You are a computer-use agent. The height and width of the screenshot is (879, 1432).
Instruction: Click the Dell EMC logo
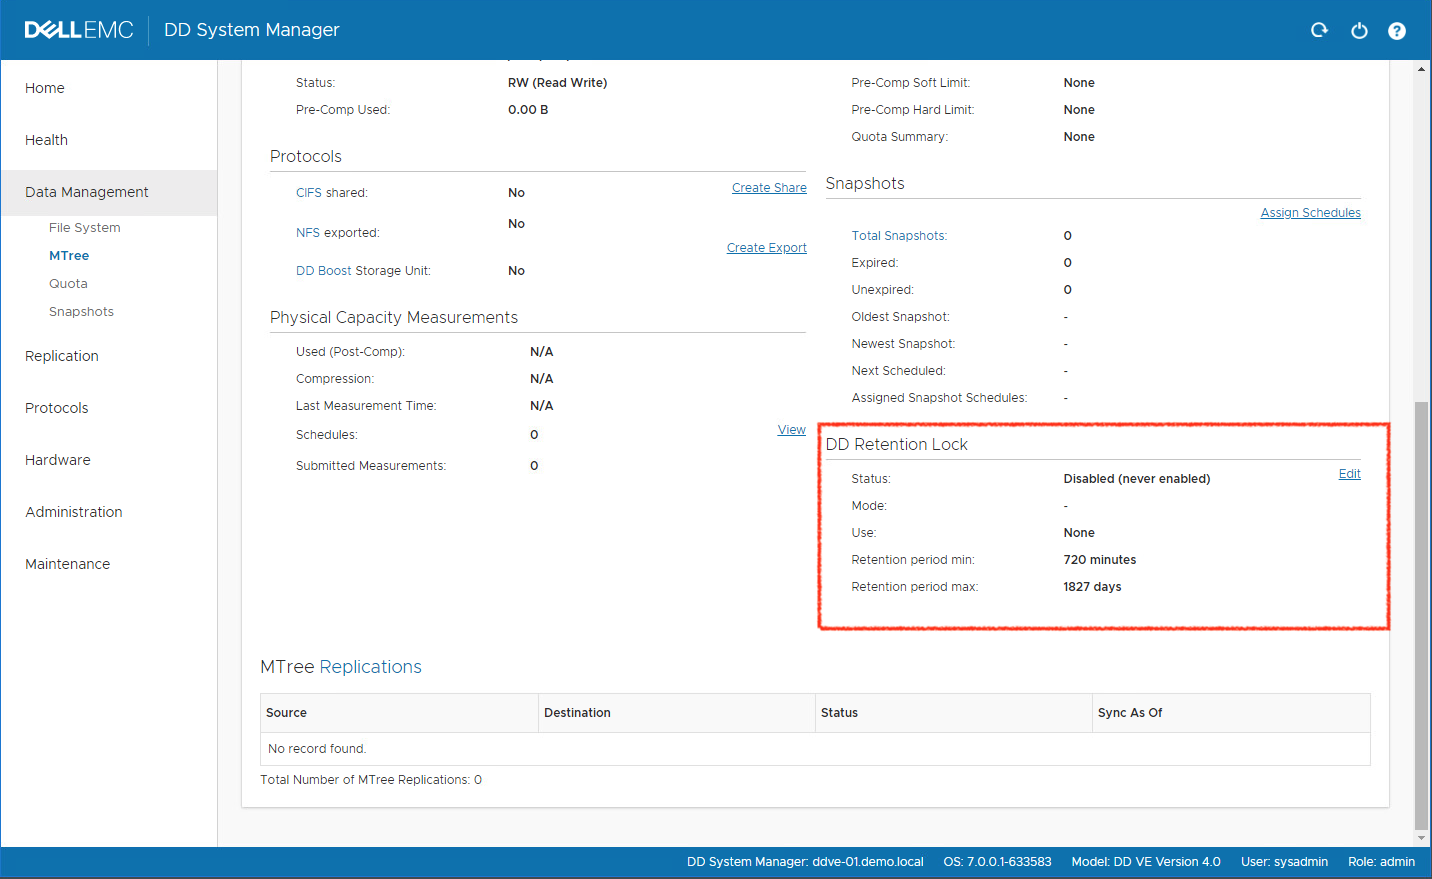(79, 29)
